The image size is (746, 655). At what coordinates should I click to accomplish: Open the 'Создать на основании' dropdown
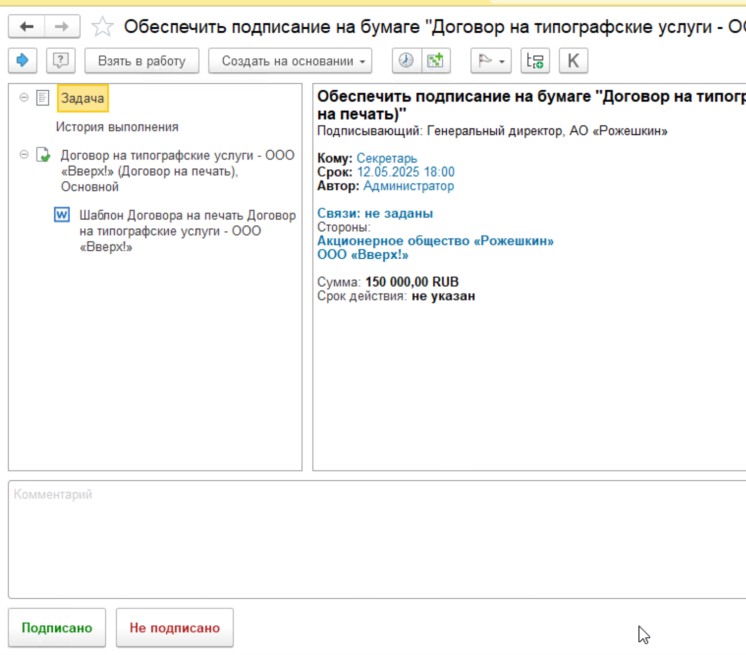(289, 61)
